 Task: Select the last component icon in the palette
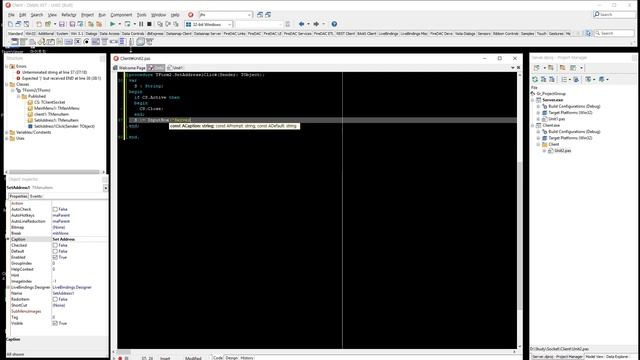(150, 42)
